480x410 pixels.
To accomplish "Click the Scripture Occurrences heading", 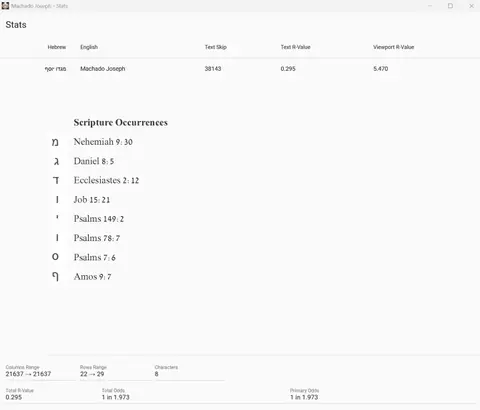I will 121,122.
